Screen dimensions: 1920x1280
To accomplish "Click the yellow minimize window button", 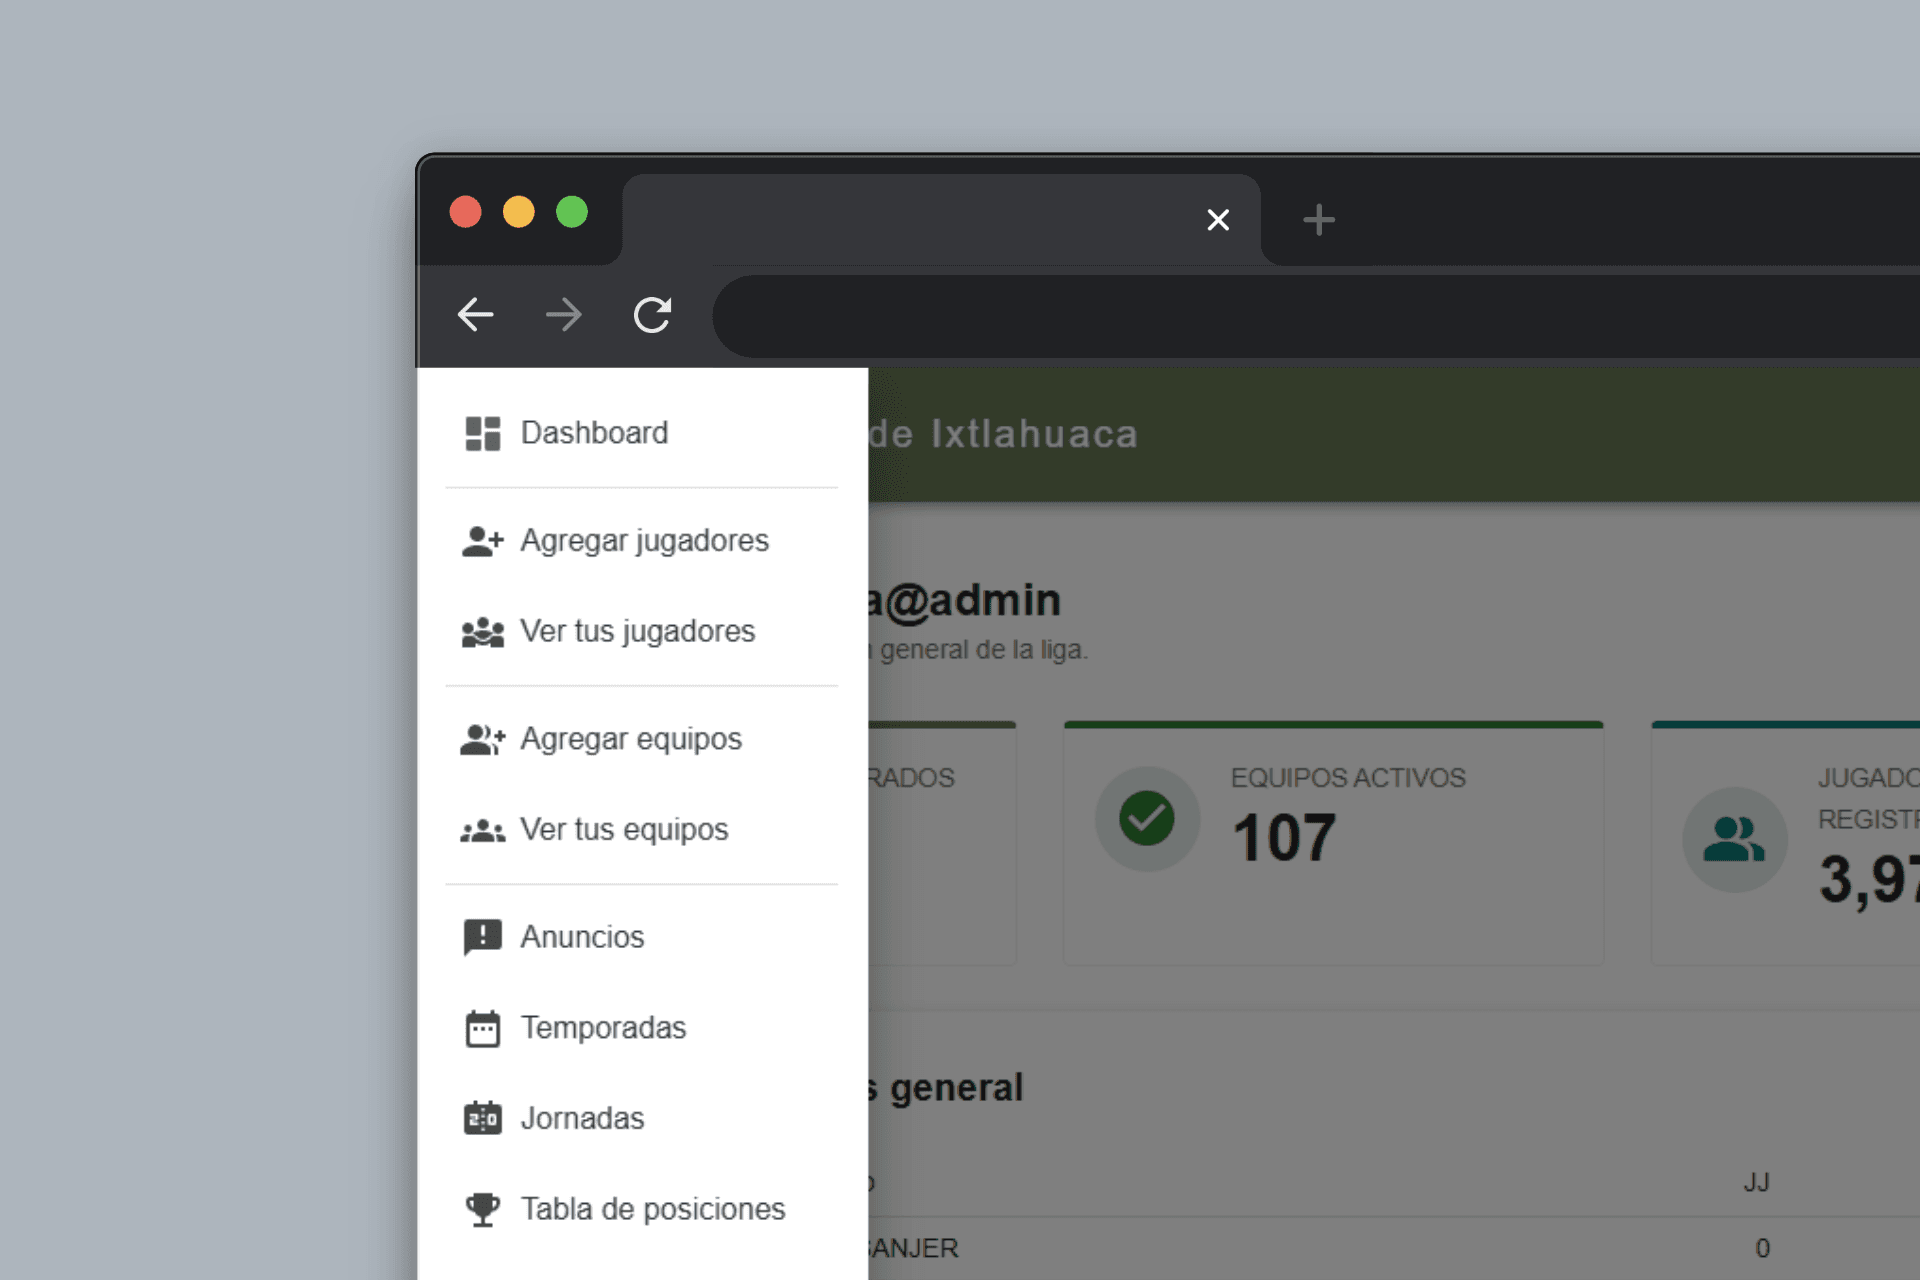I will click(519, 212).
